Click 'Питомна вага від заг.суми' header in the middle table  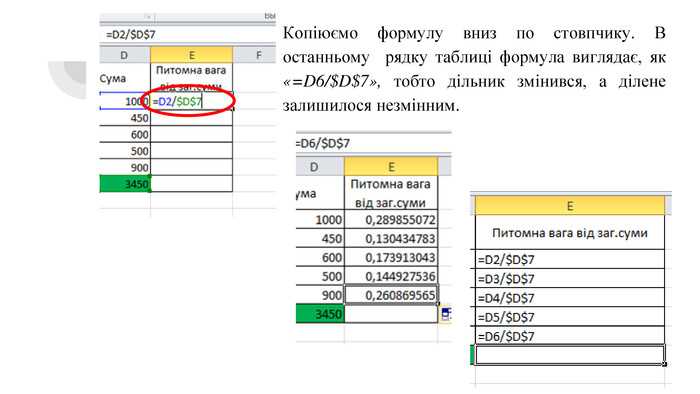(391, 193)
